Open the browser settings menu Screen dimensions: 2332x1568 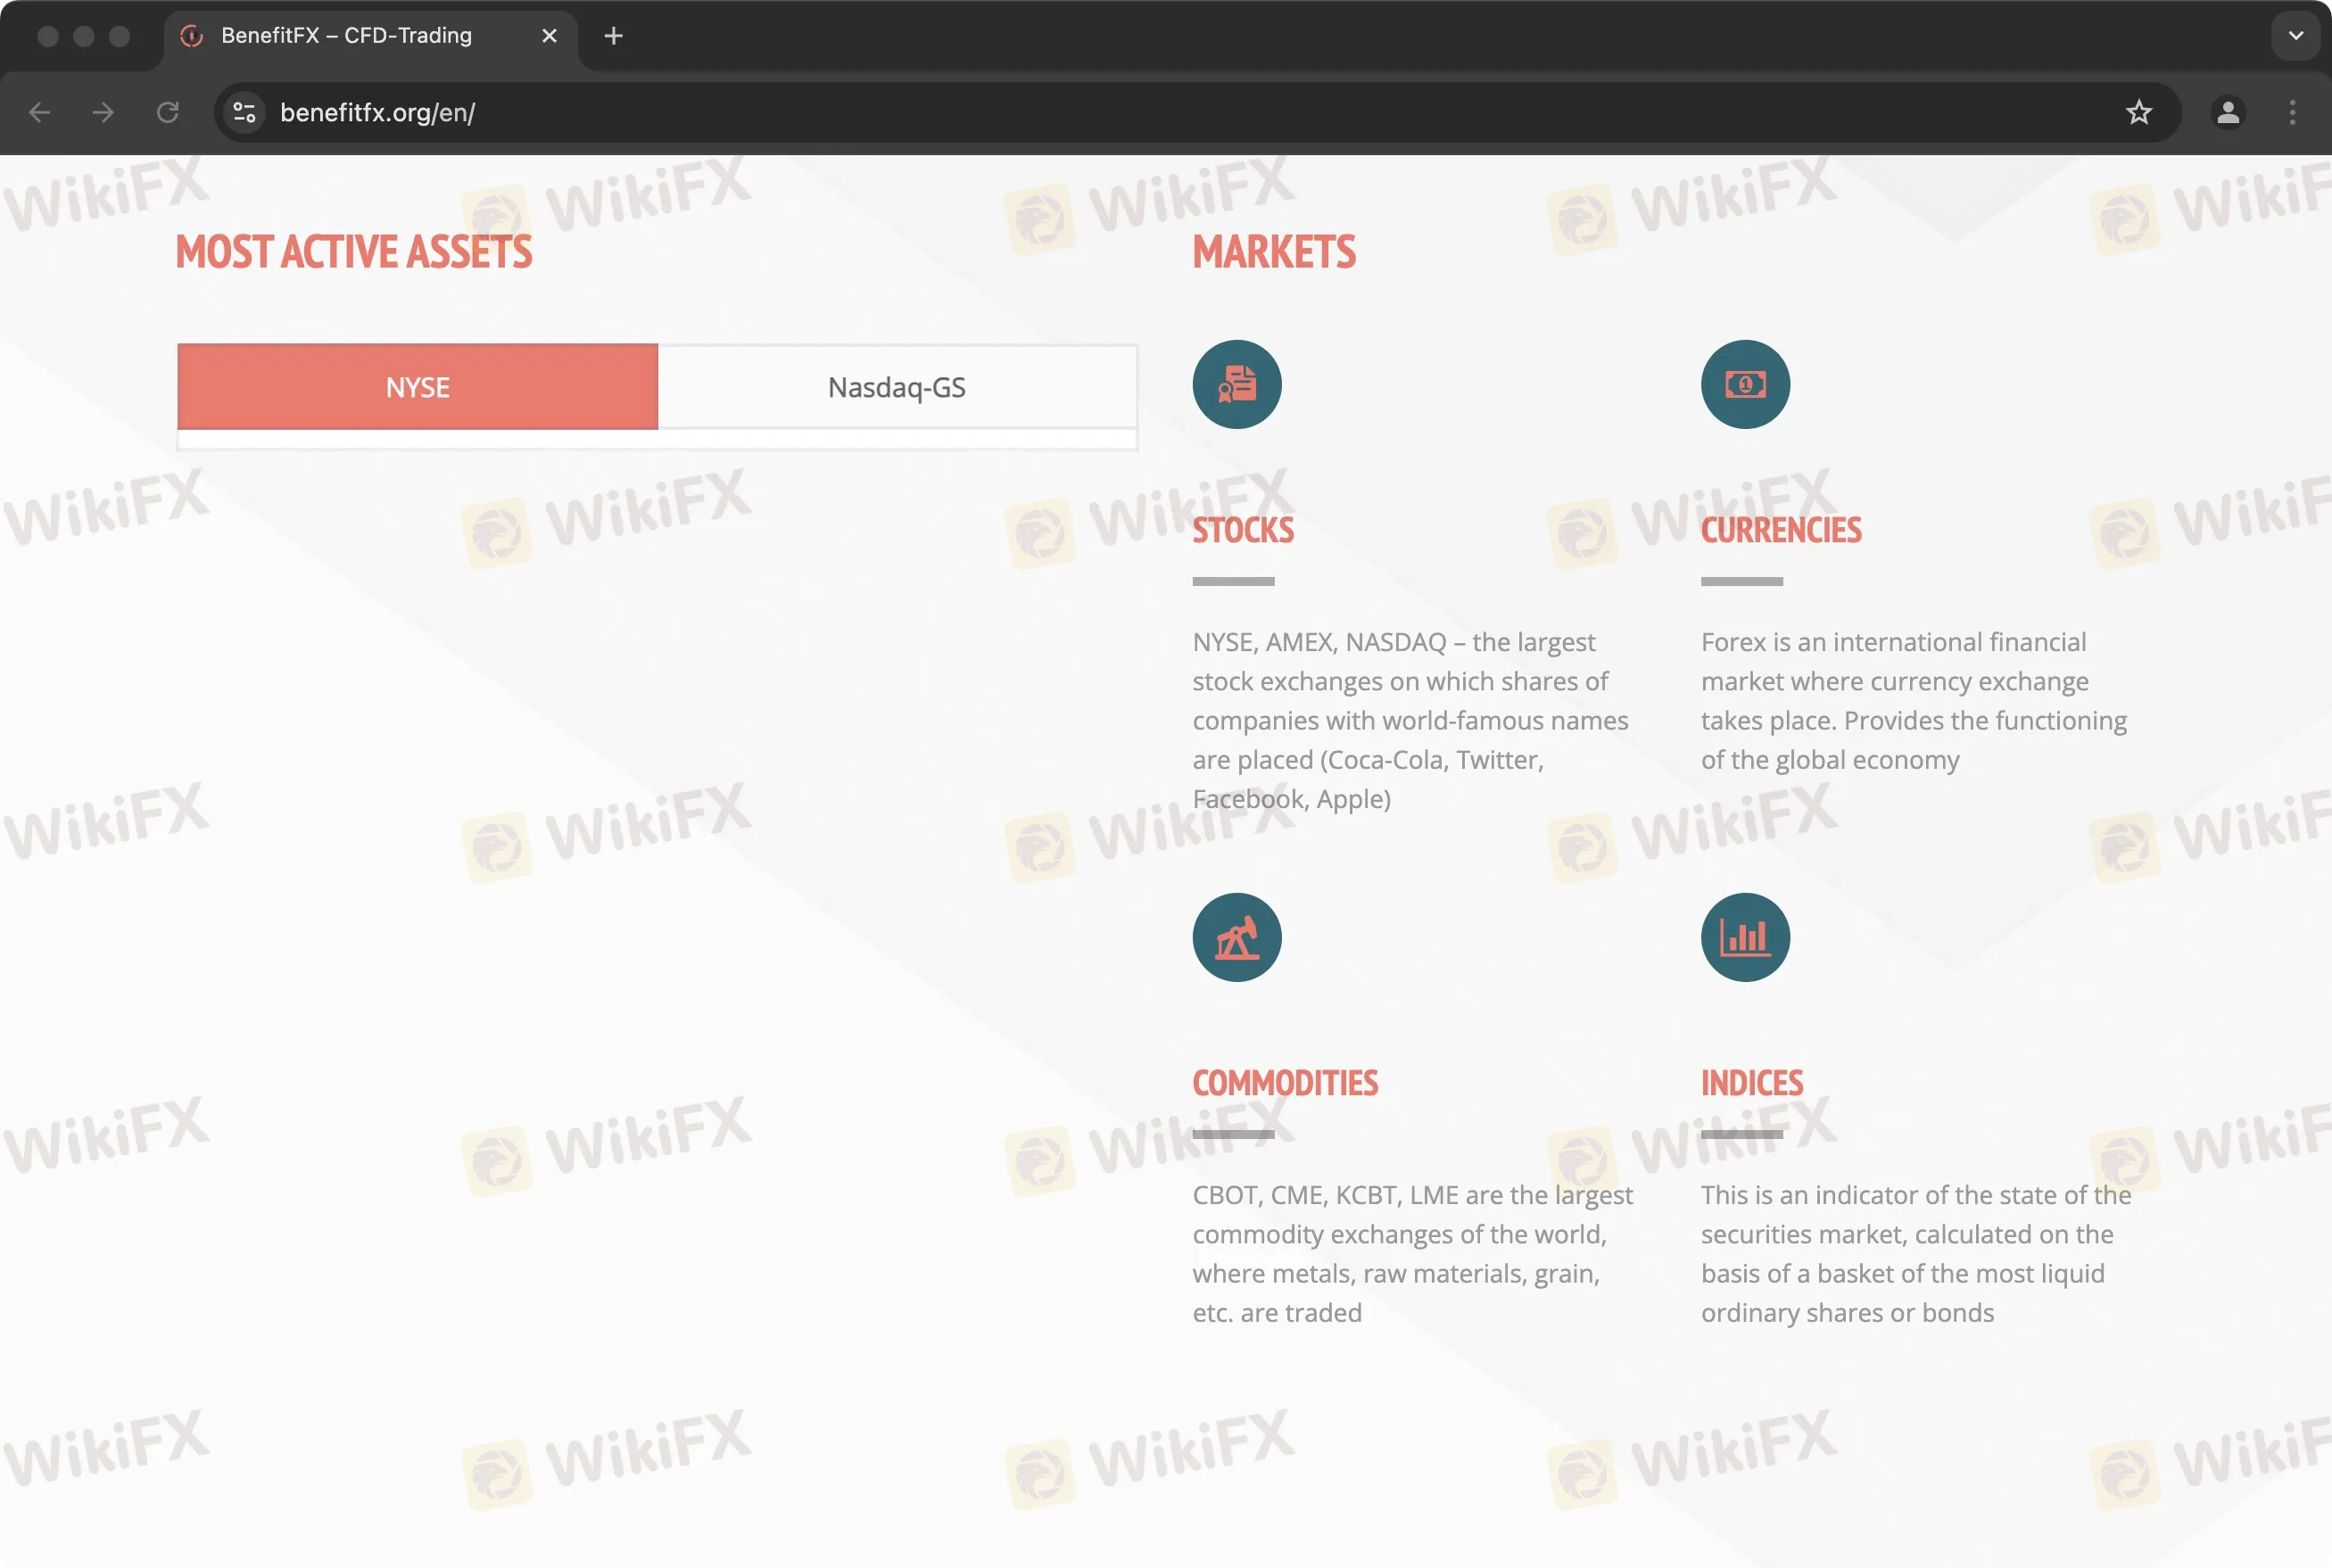click(x=2292, y=112)
